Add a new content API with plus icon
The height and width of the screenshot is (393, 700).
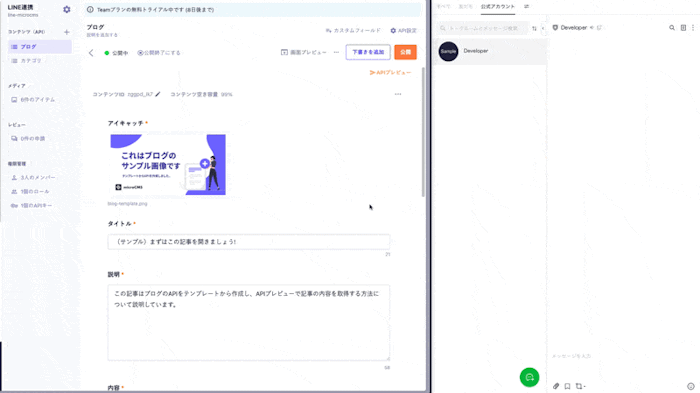point(67,32)
